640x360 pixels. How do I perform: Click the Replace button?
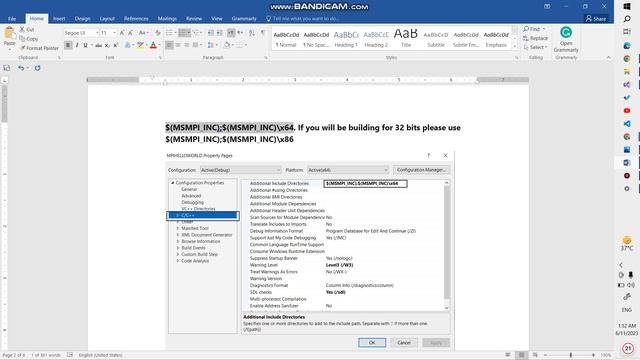535,38
